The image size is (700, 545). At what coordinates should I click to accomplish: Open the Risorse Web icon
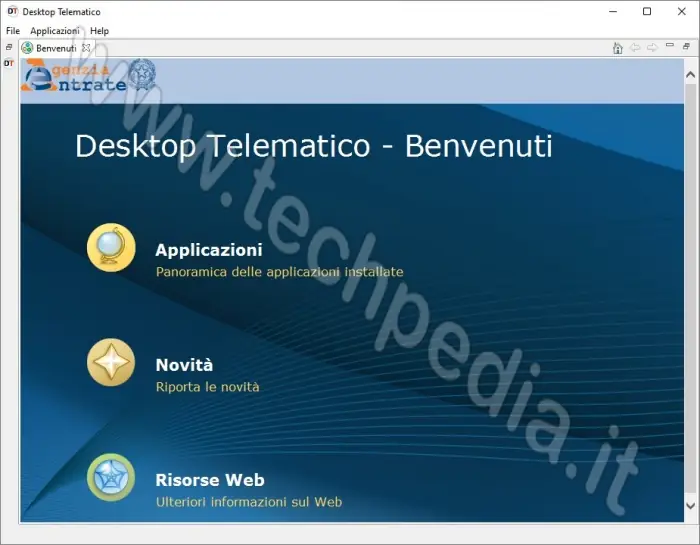point(111,478)
